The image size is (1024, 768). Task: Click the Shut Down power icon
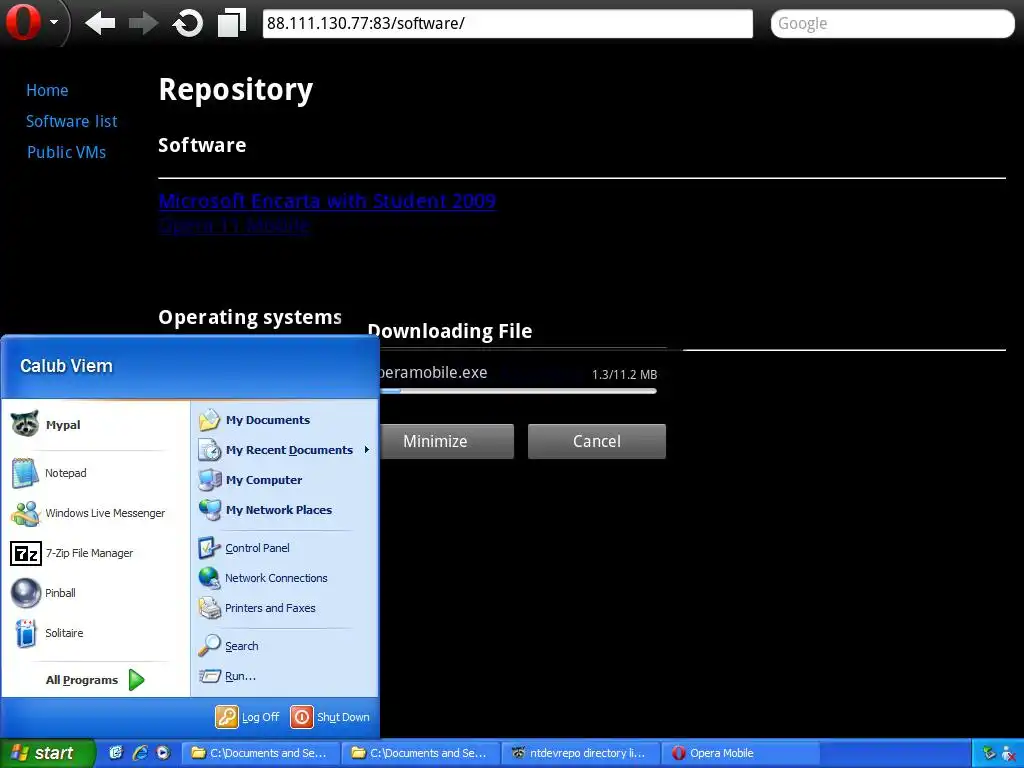click(302, 717)
